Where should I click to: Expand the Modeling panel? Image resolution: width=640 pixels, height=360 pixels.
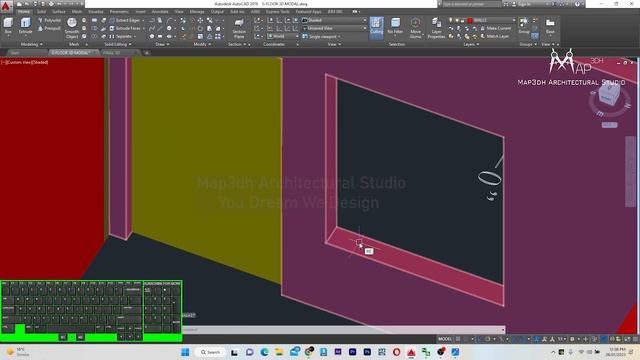coord(31,44)
